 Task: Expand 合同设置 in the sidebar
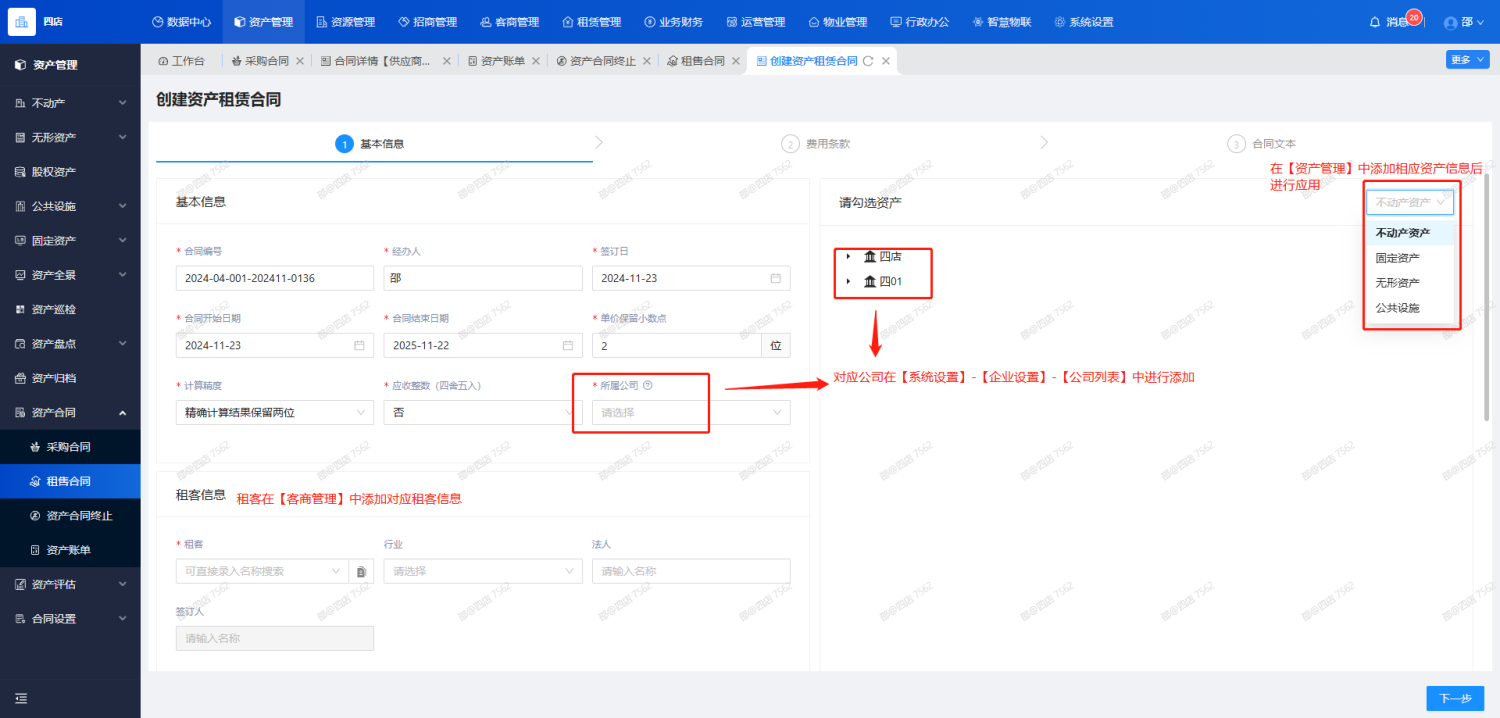(x=70, y=619)
